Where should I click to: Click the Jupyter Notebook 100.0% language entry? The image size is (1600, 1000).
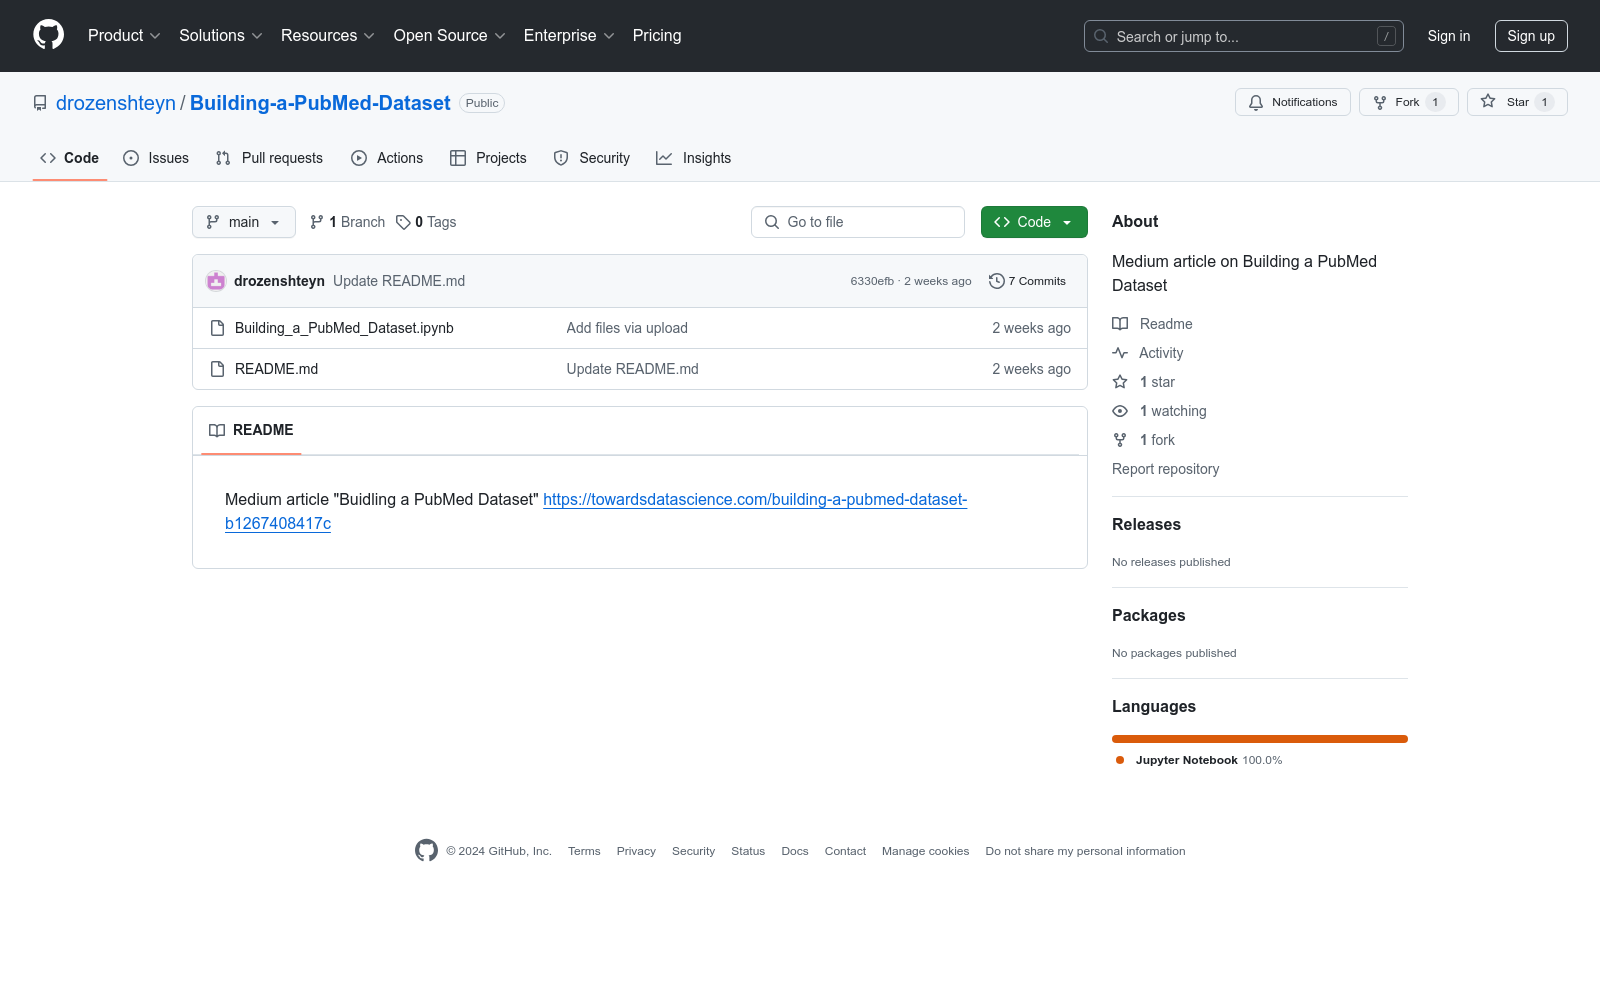click(x=1198, y=760)
